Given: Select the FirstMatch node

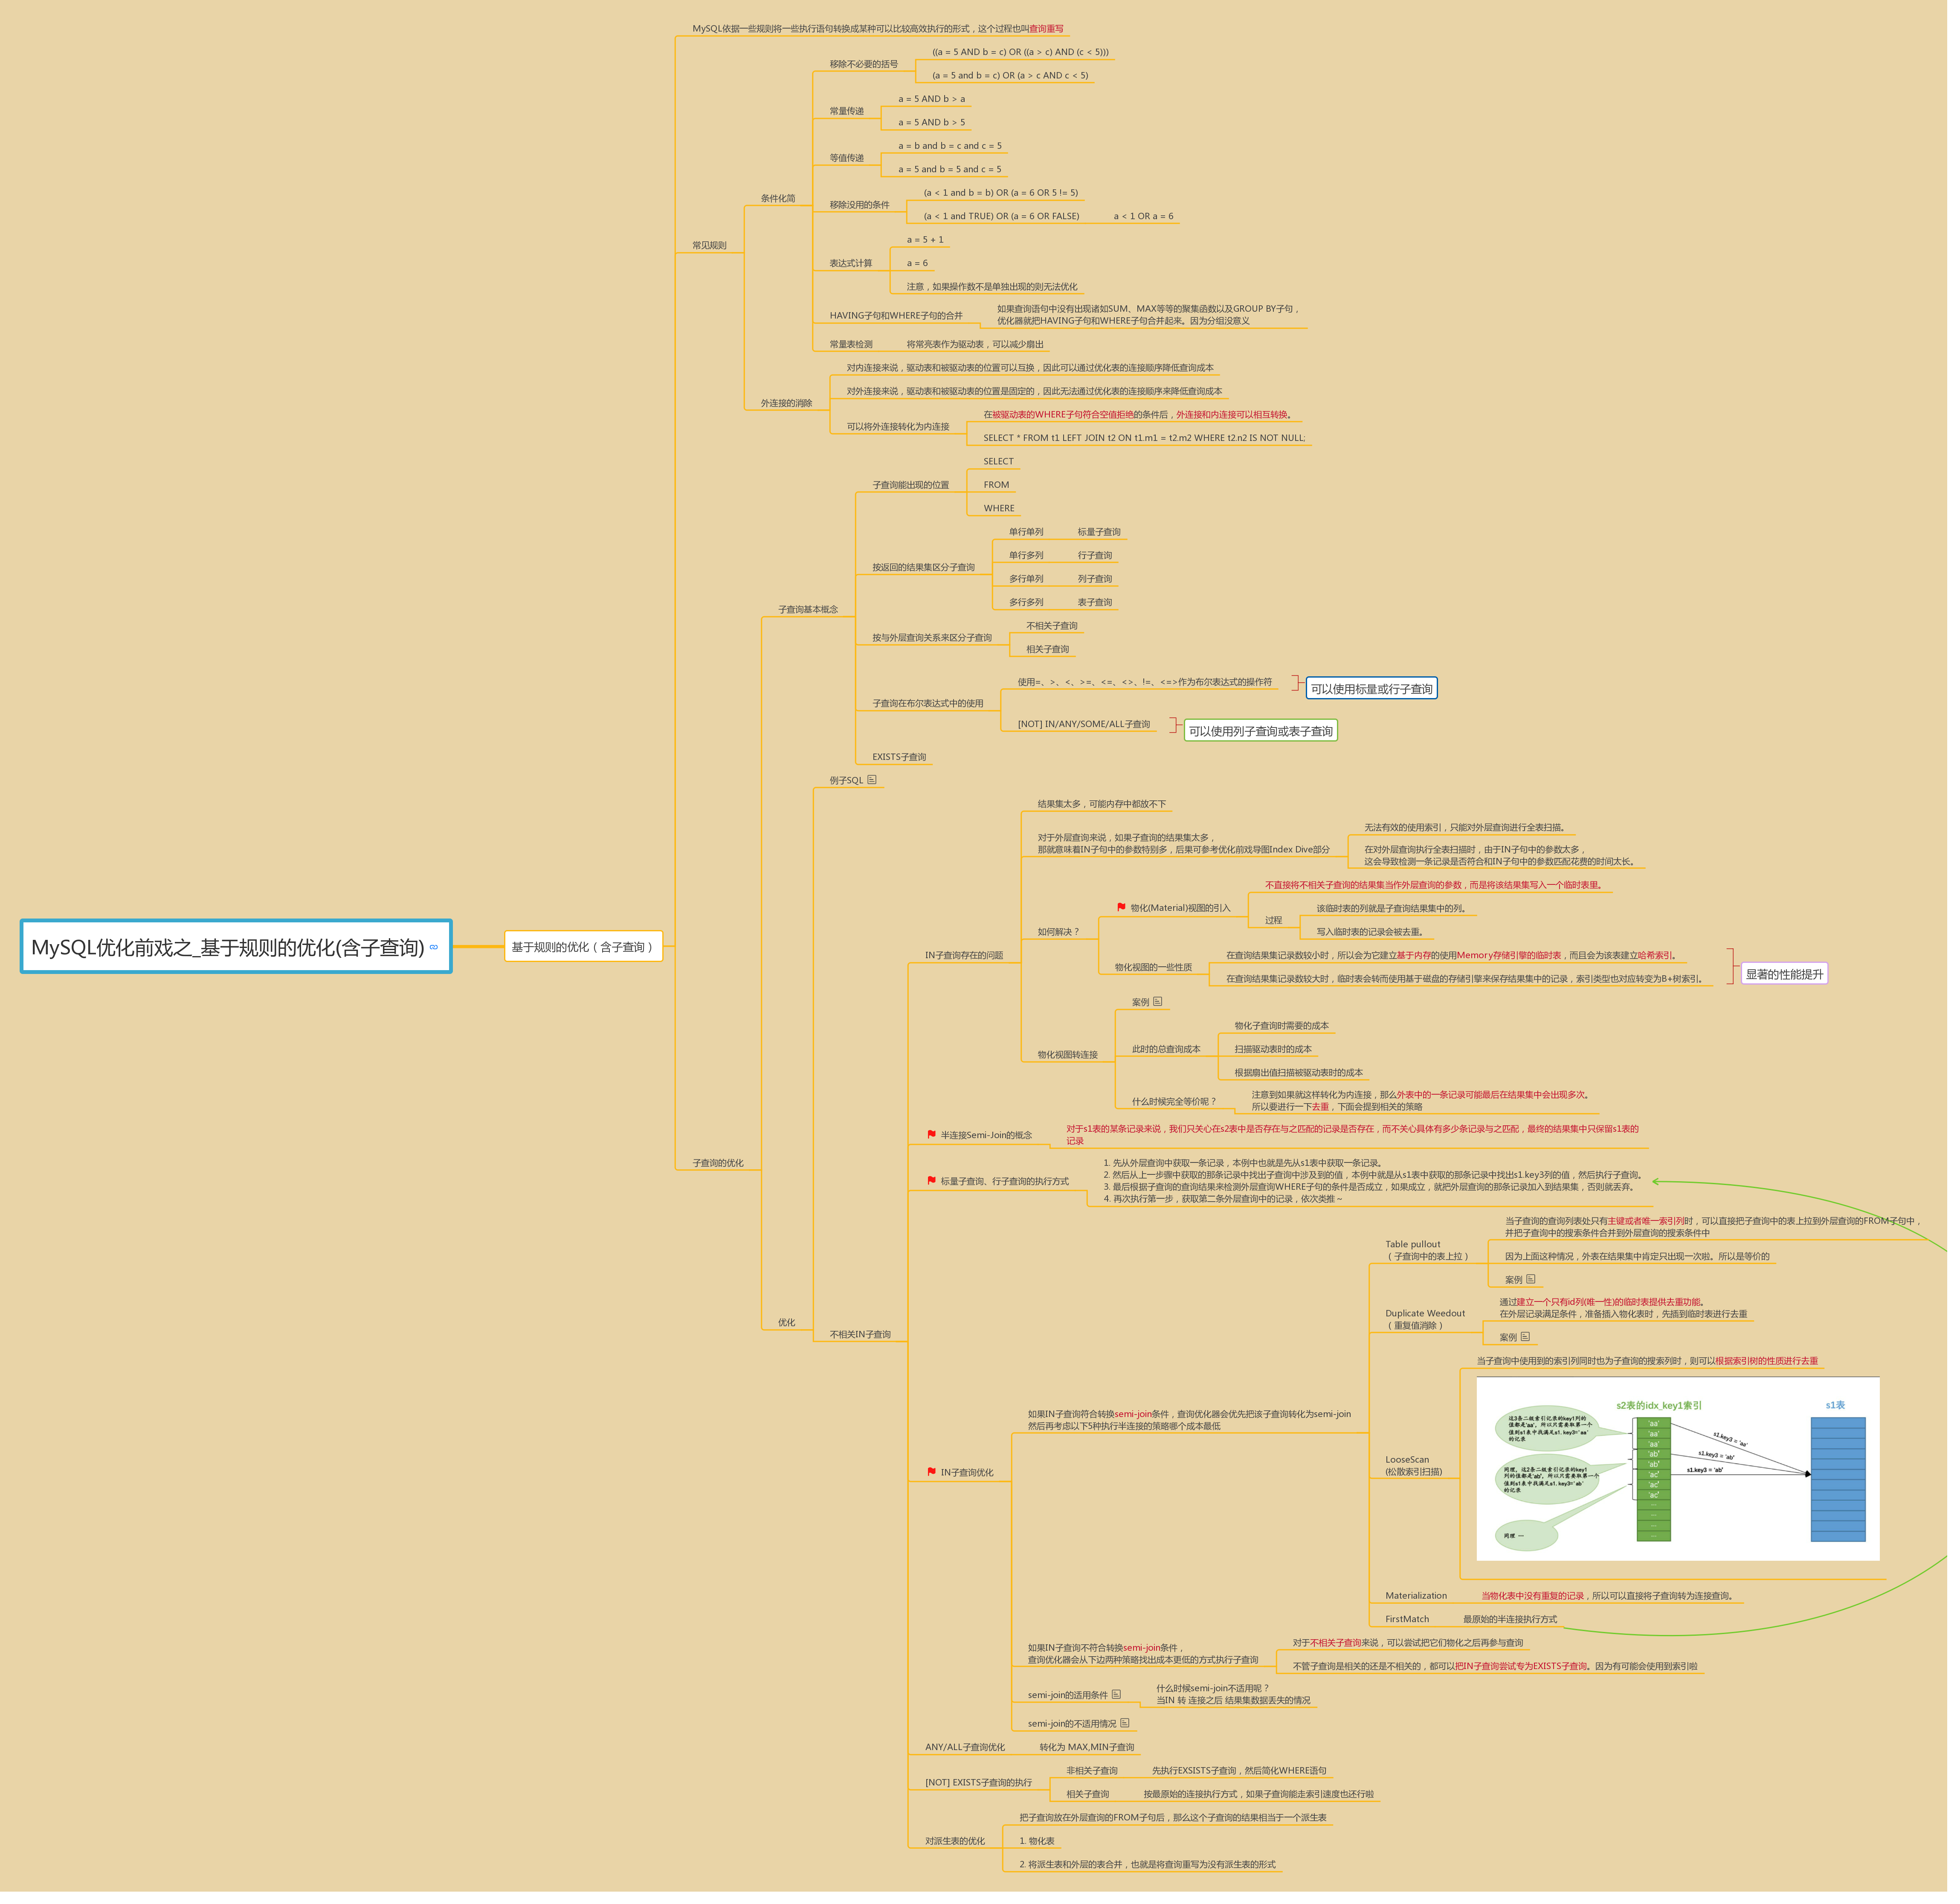Looking at the screenshot, I should [x=1417, y=1630].
